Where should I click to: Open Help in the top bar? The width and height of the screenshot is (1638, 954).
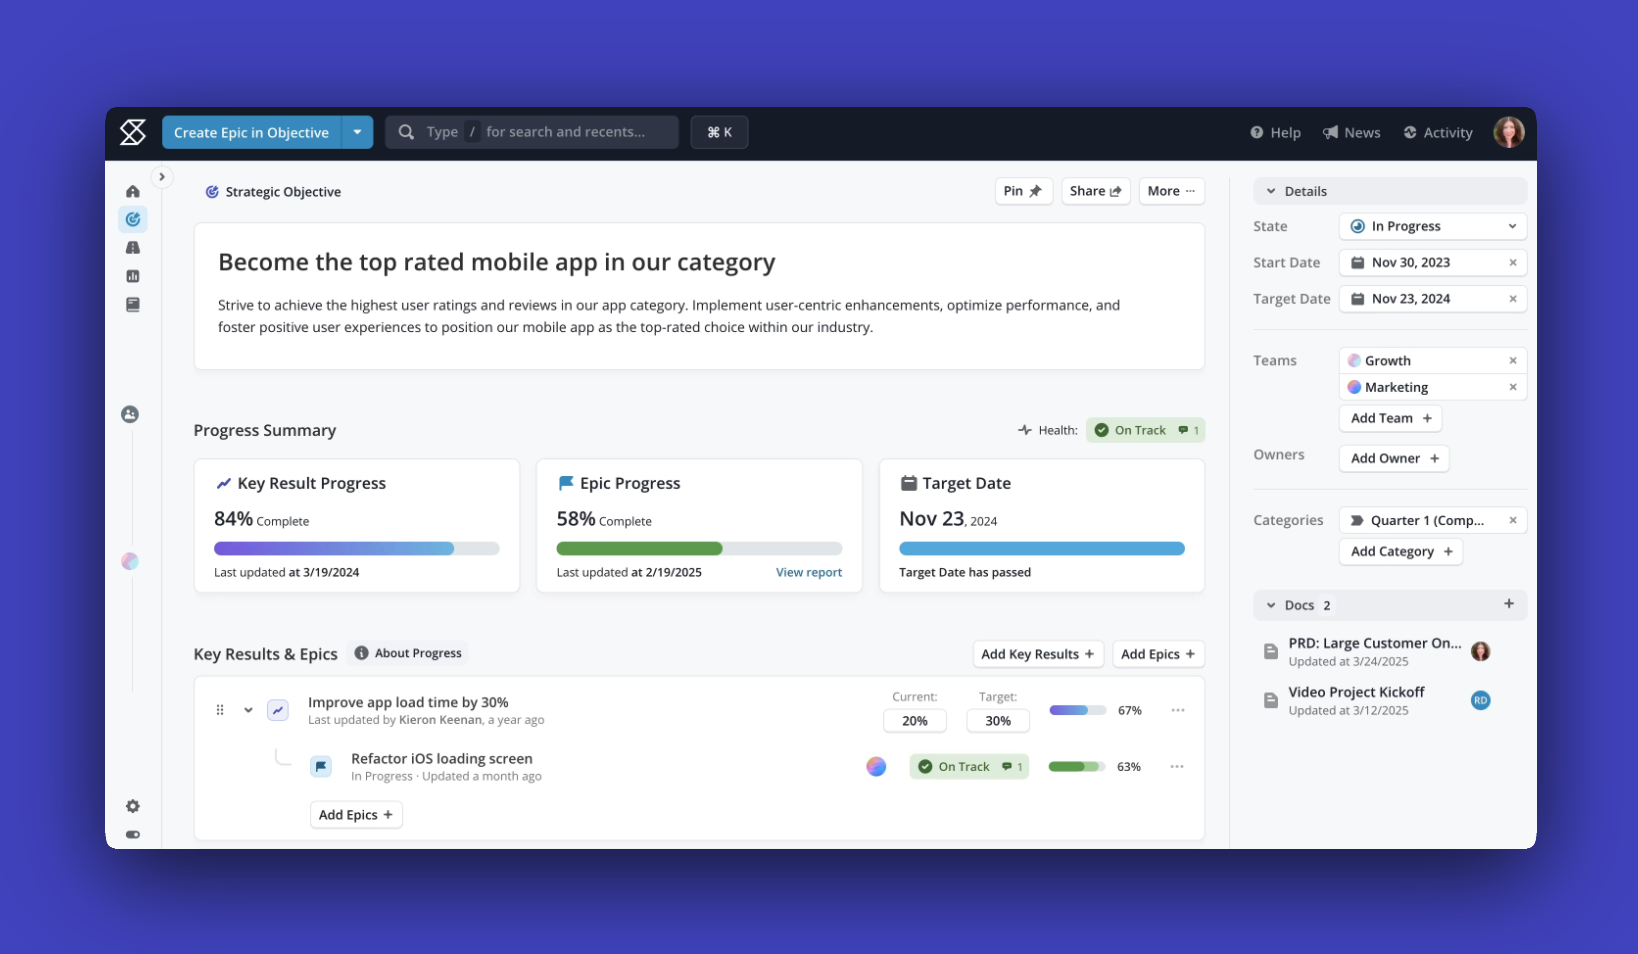(1275, 132)
